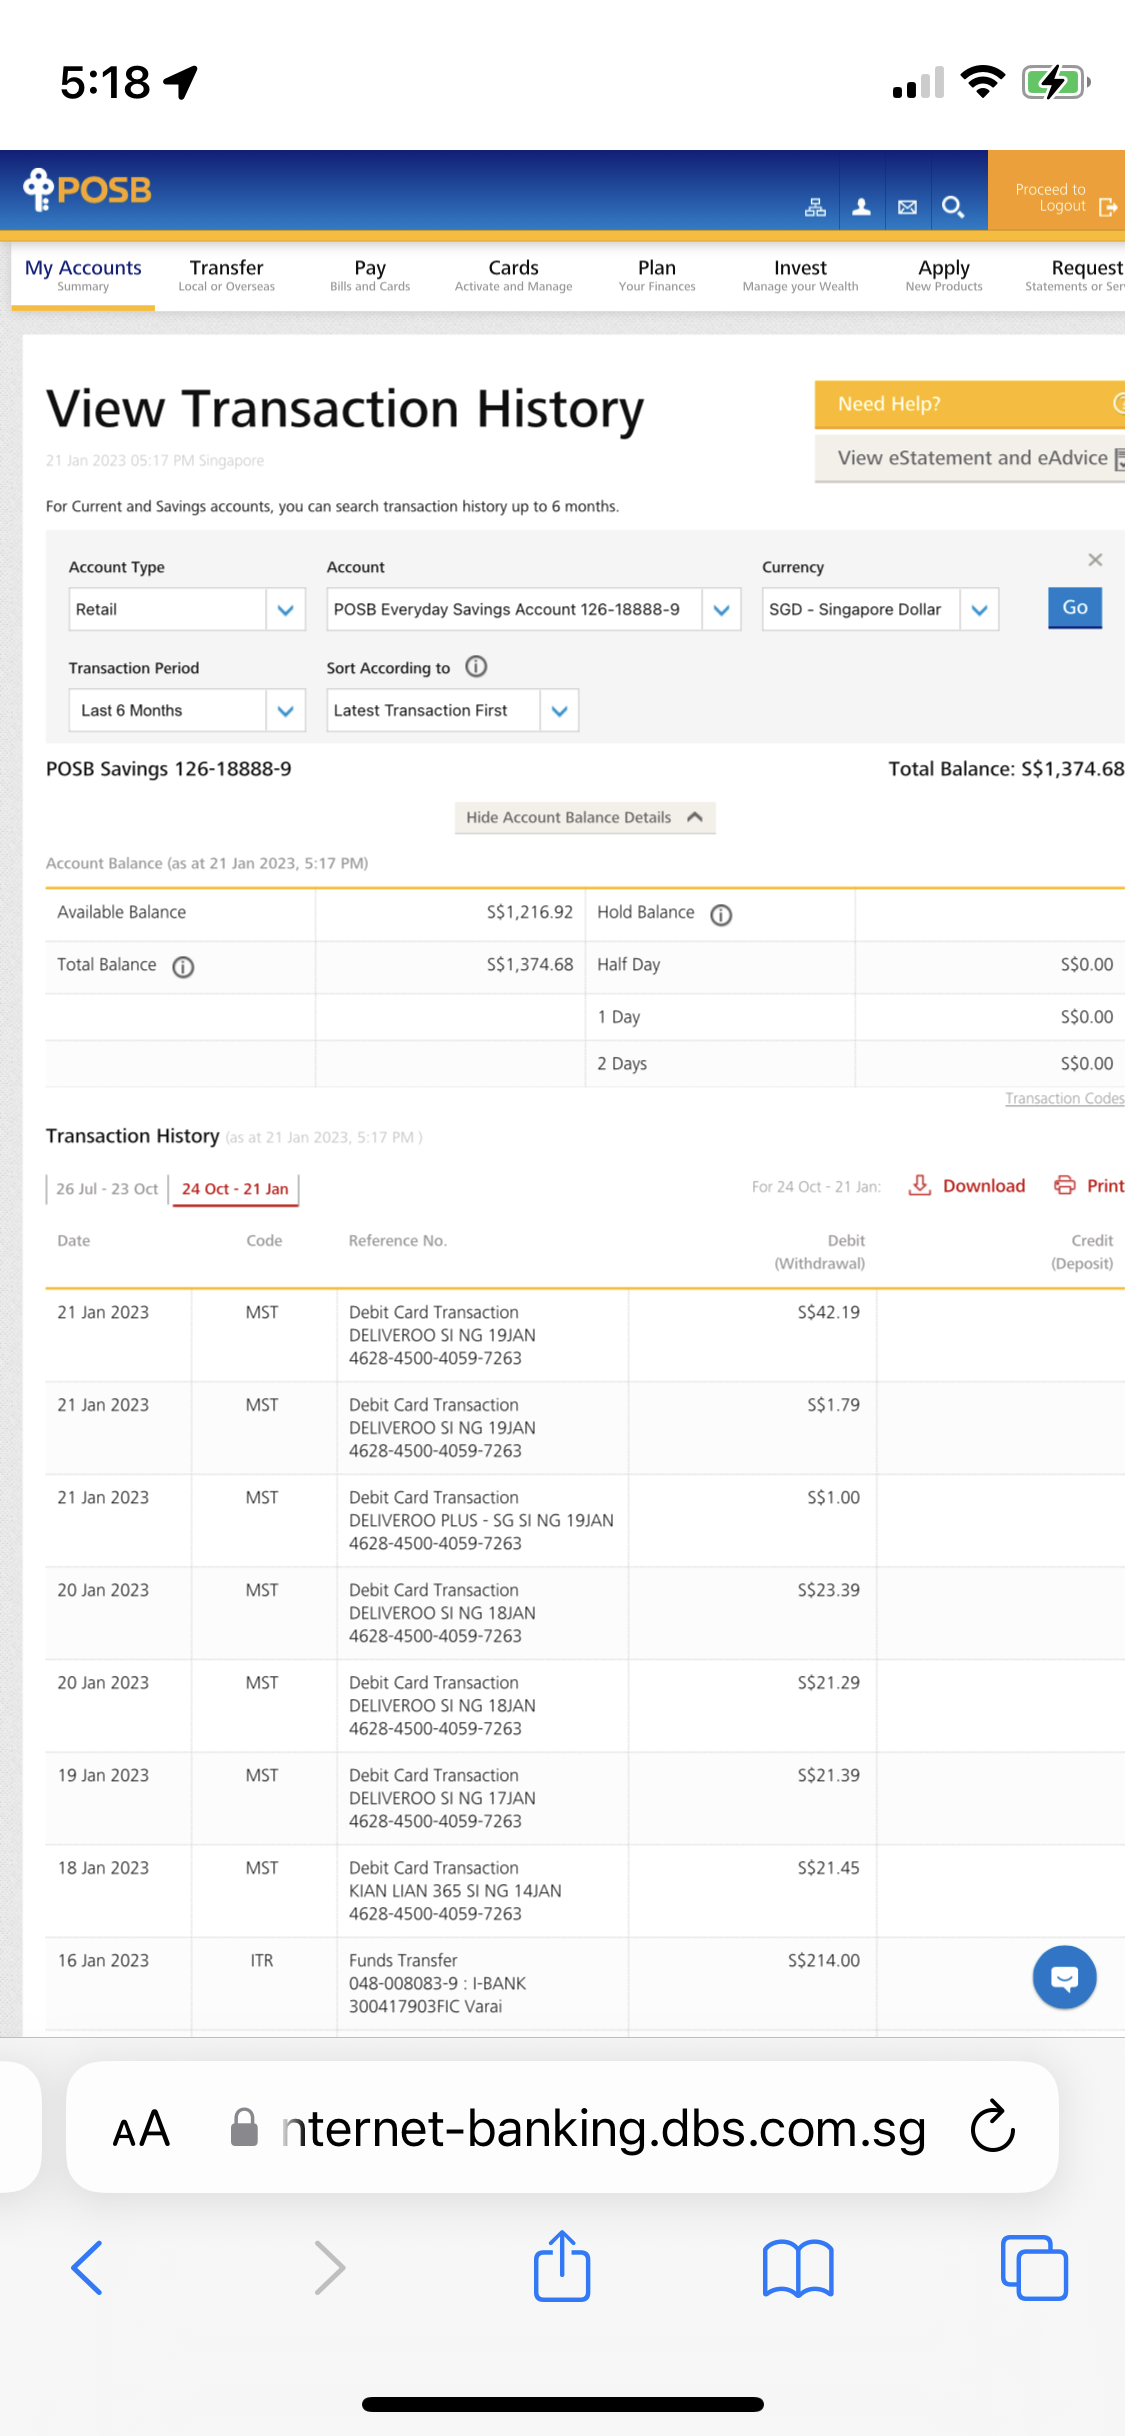
Task: Click the 18 Jan 2023 date cell
Action: coord(103,1868)
